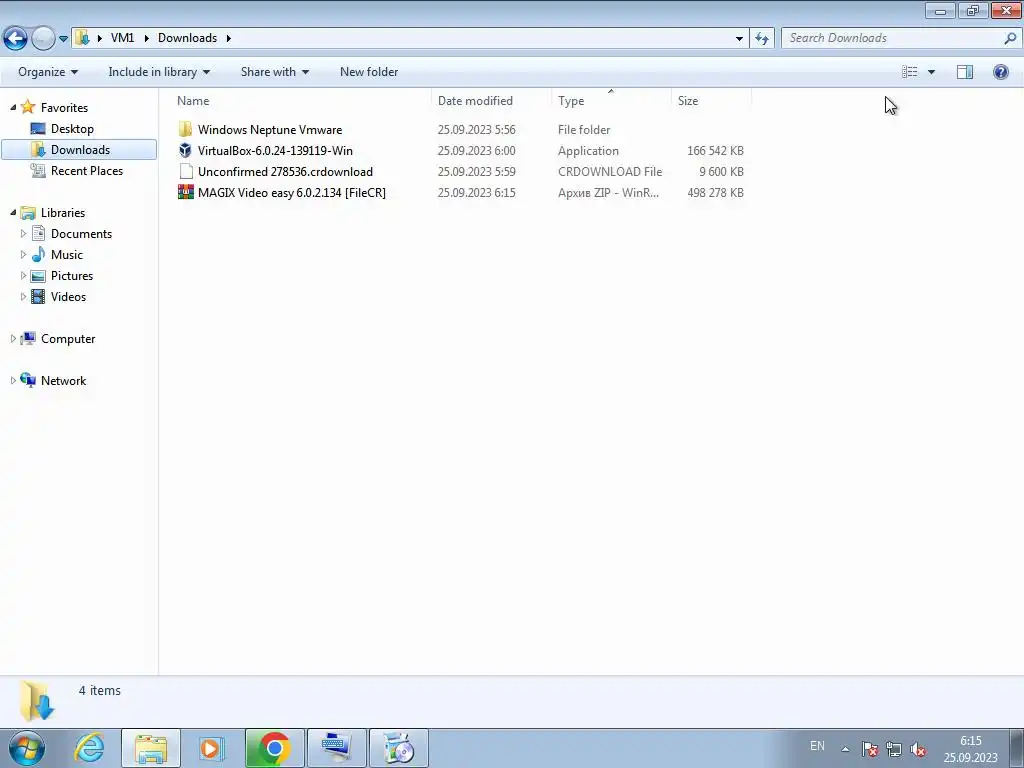The height and width of the screenshot is (768, 1024).
Task: Open Favorites star item
Action: point(54,107)
